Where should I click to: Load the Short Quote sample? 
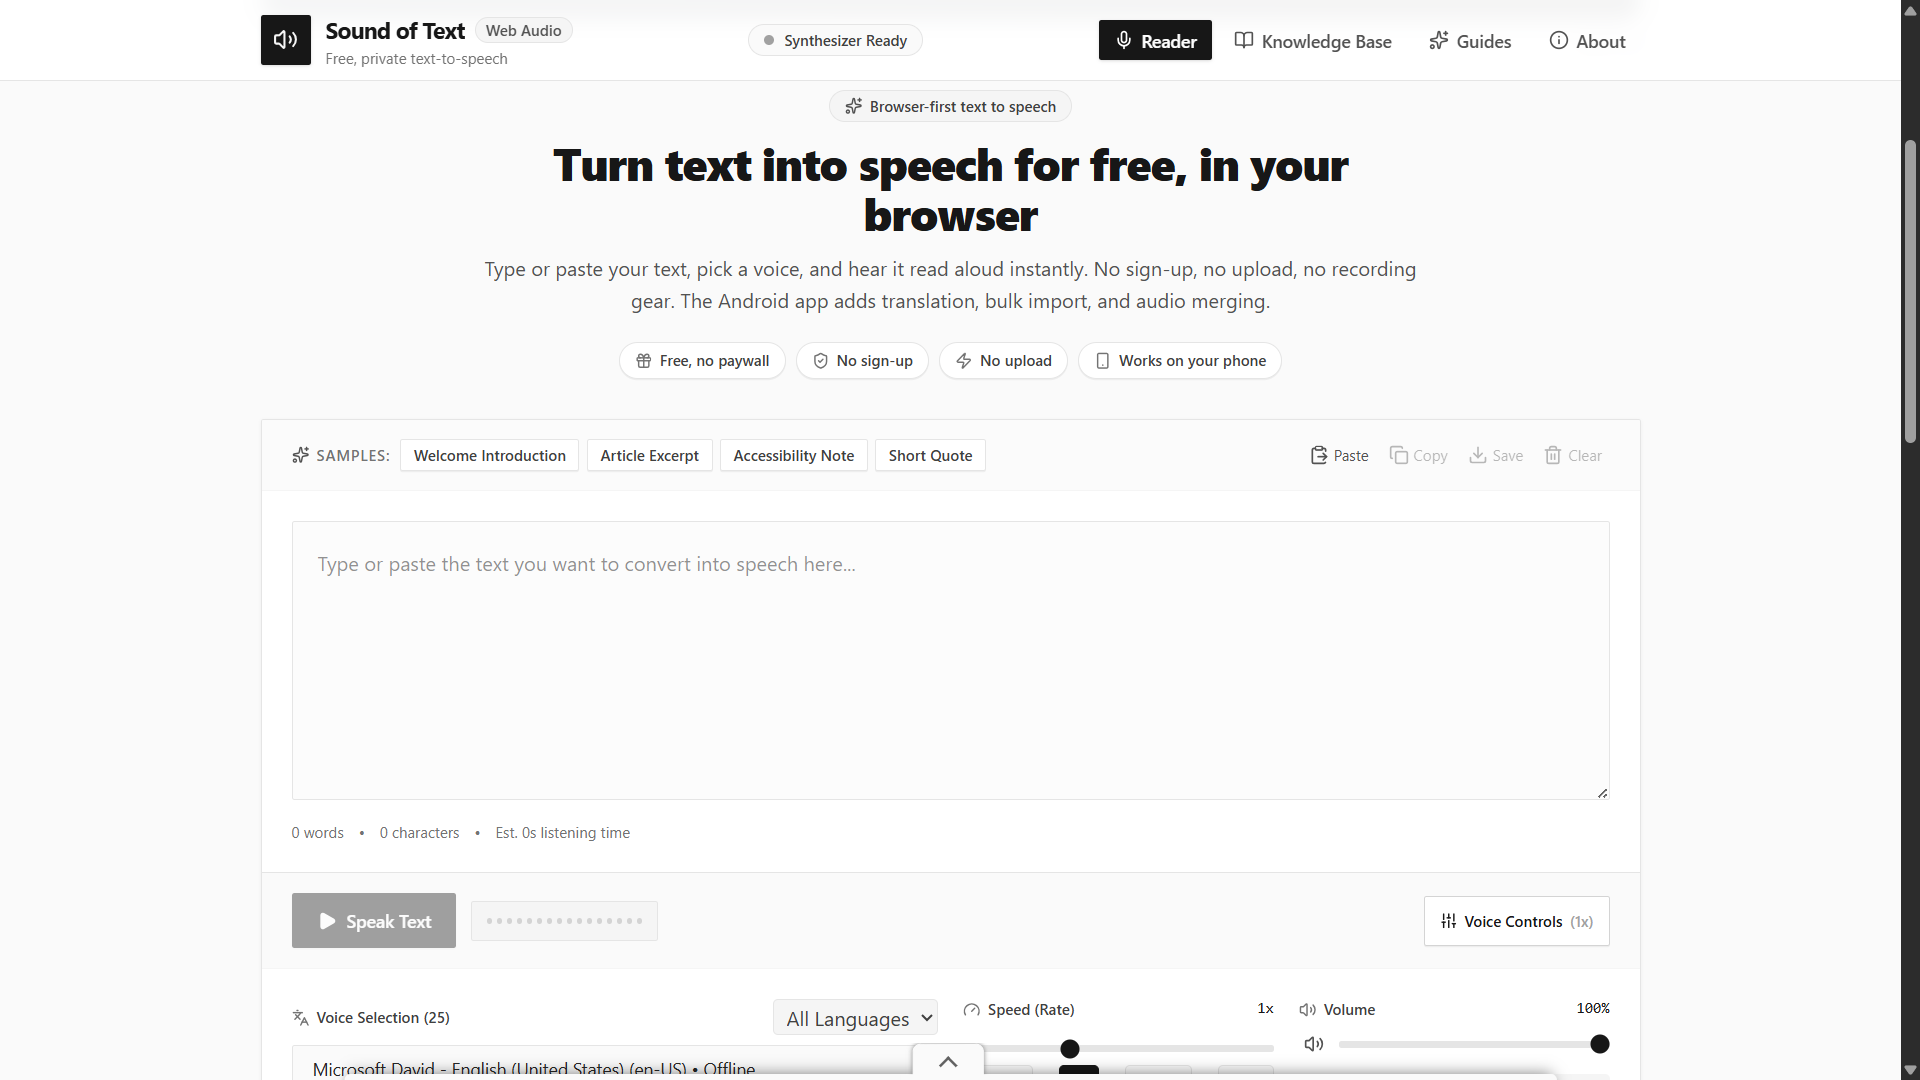click(930, 455)
